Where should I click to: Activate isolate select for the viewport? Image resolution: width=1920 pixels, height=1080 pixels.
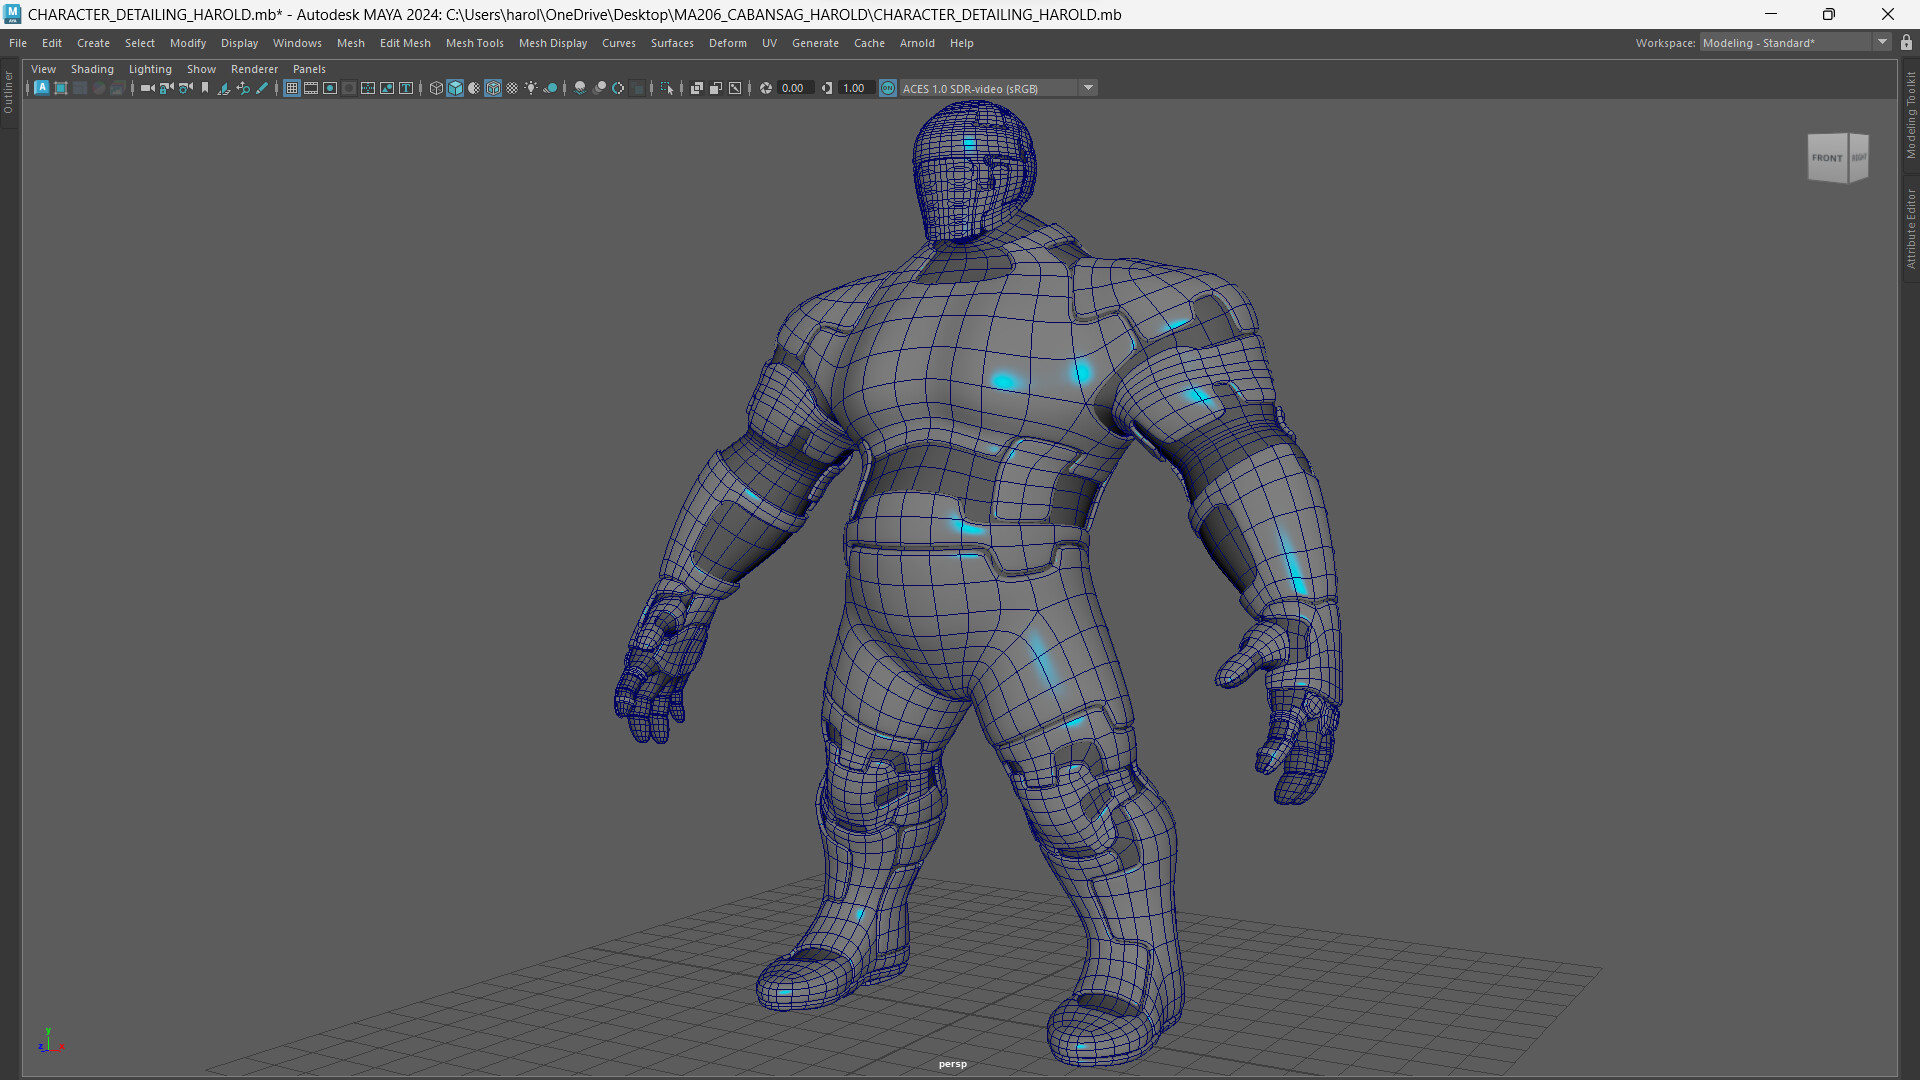665,88
